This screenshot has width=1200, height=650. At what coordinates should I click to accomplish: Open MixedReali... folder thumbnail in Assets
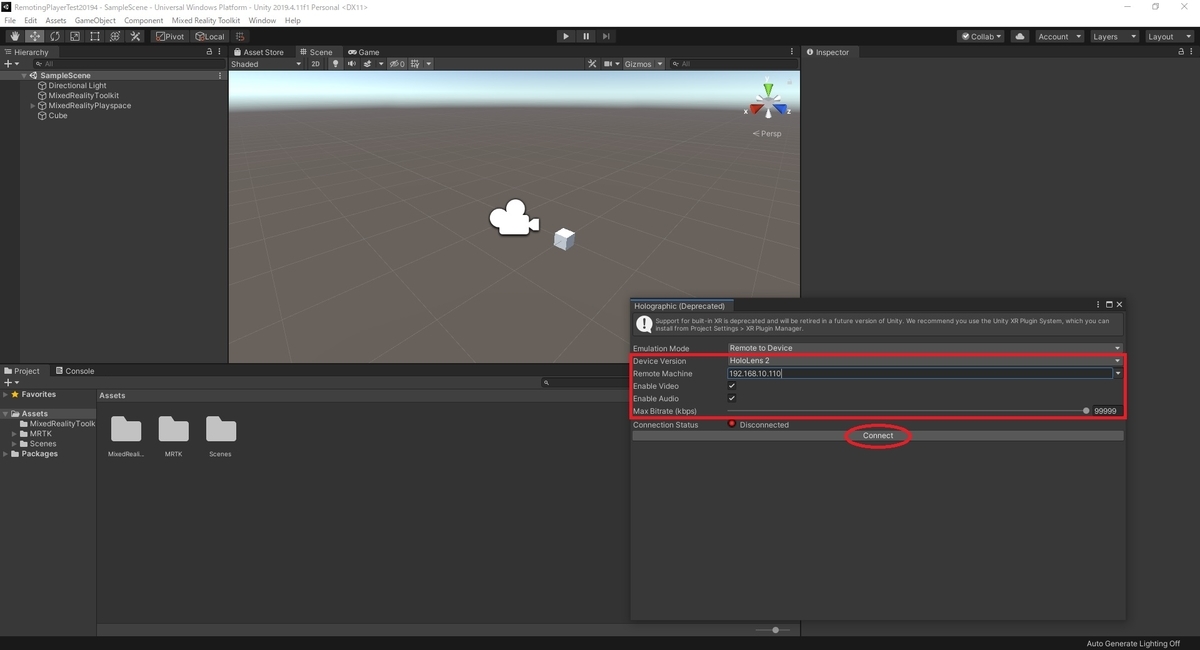[126, 429]
